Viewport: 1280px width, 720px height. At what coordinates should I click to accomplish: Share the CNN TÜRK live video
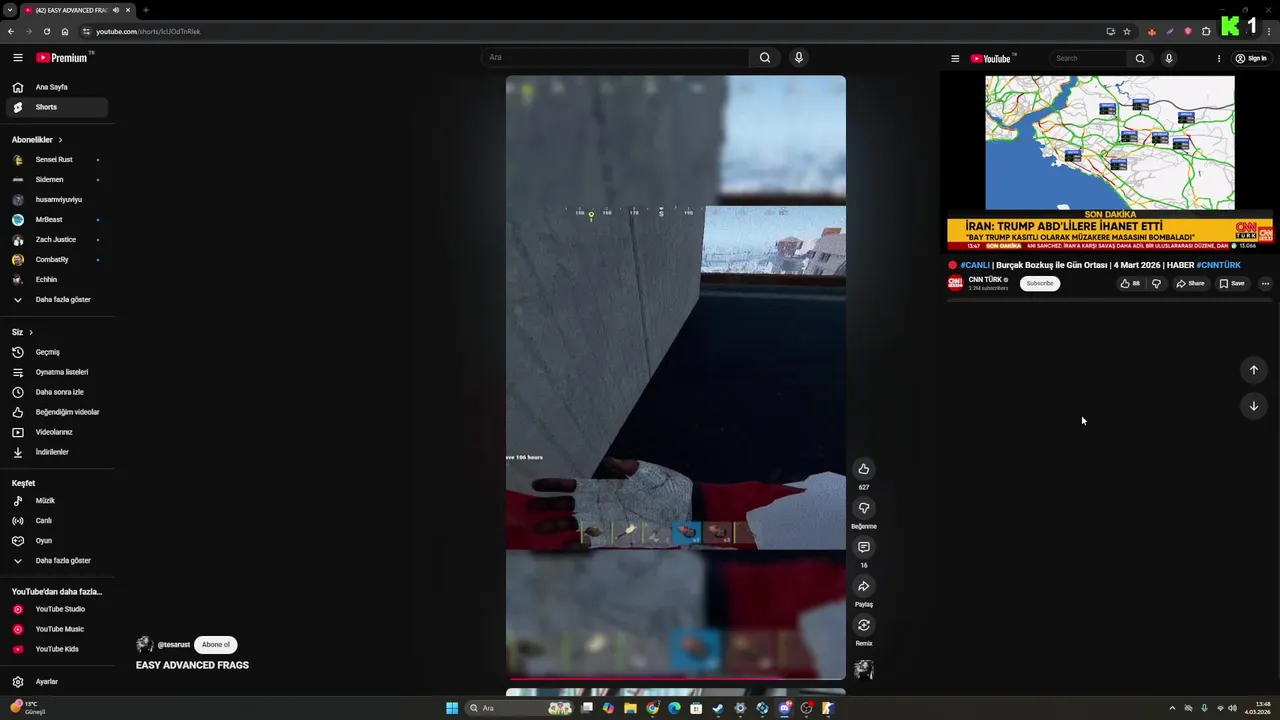coord(1190,283)
